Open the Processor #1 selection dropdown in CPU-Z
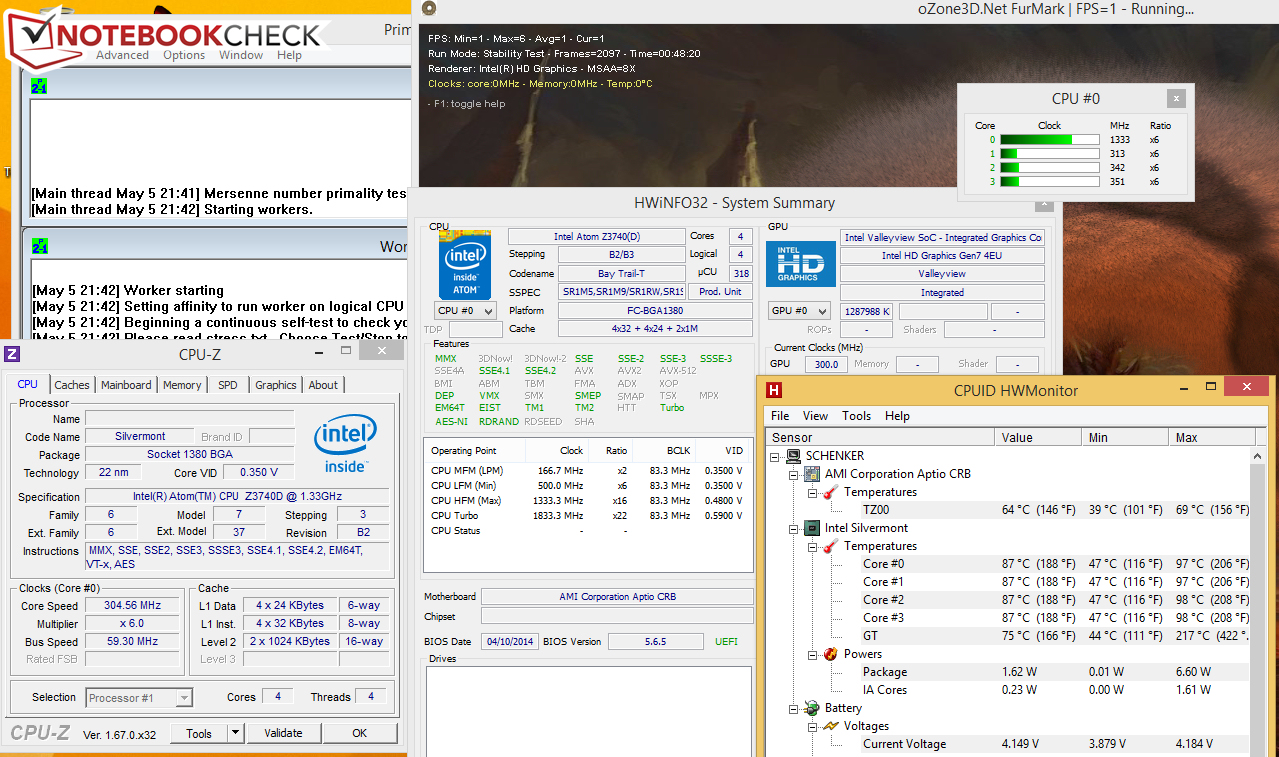 click(139, 698)
